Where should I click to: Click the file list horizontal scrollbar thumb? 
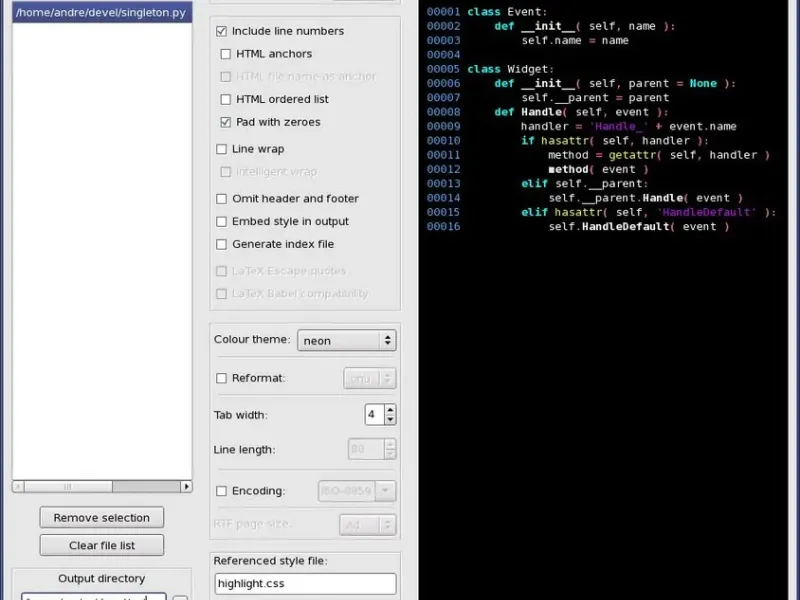[x=68, y=487]
